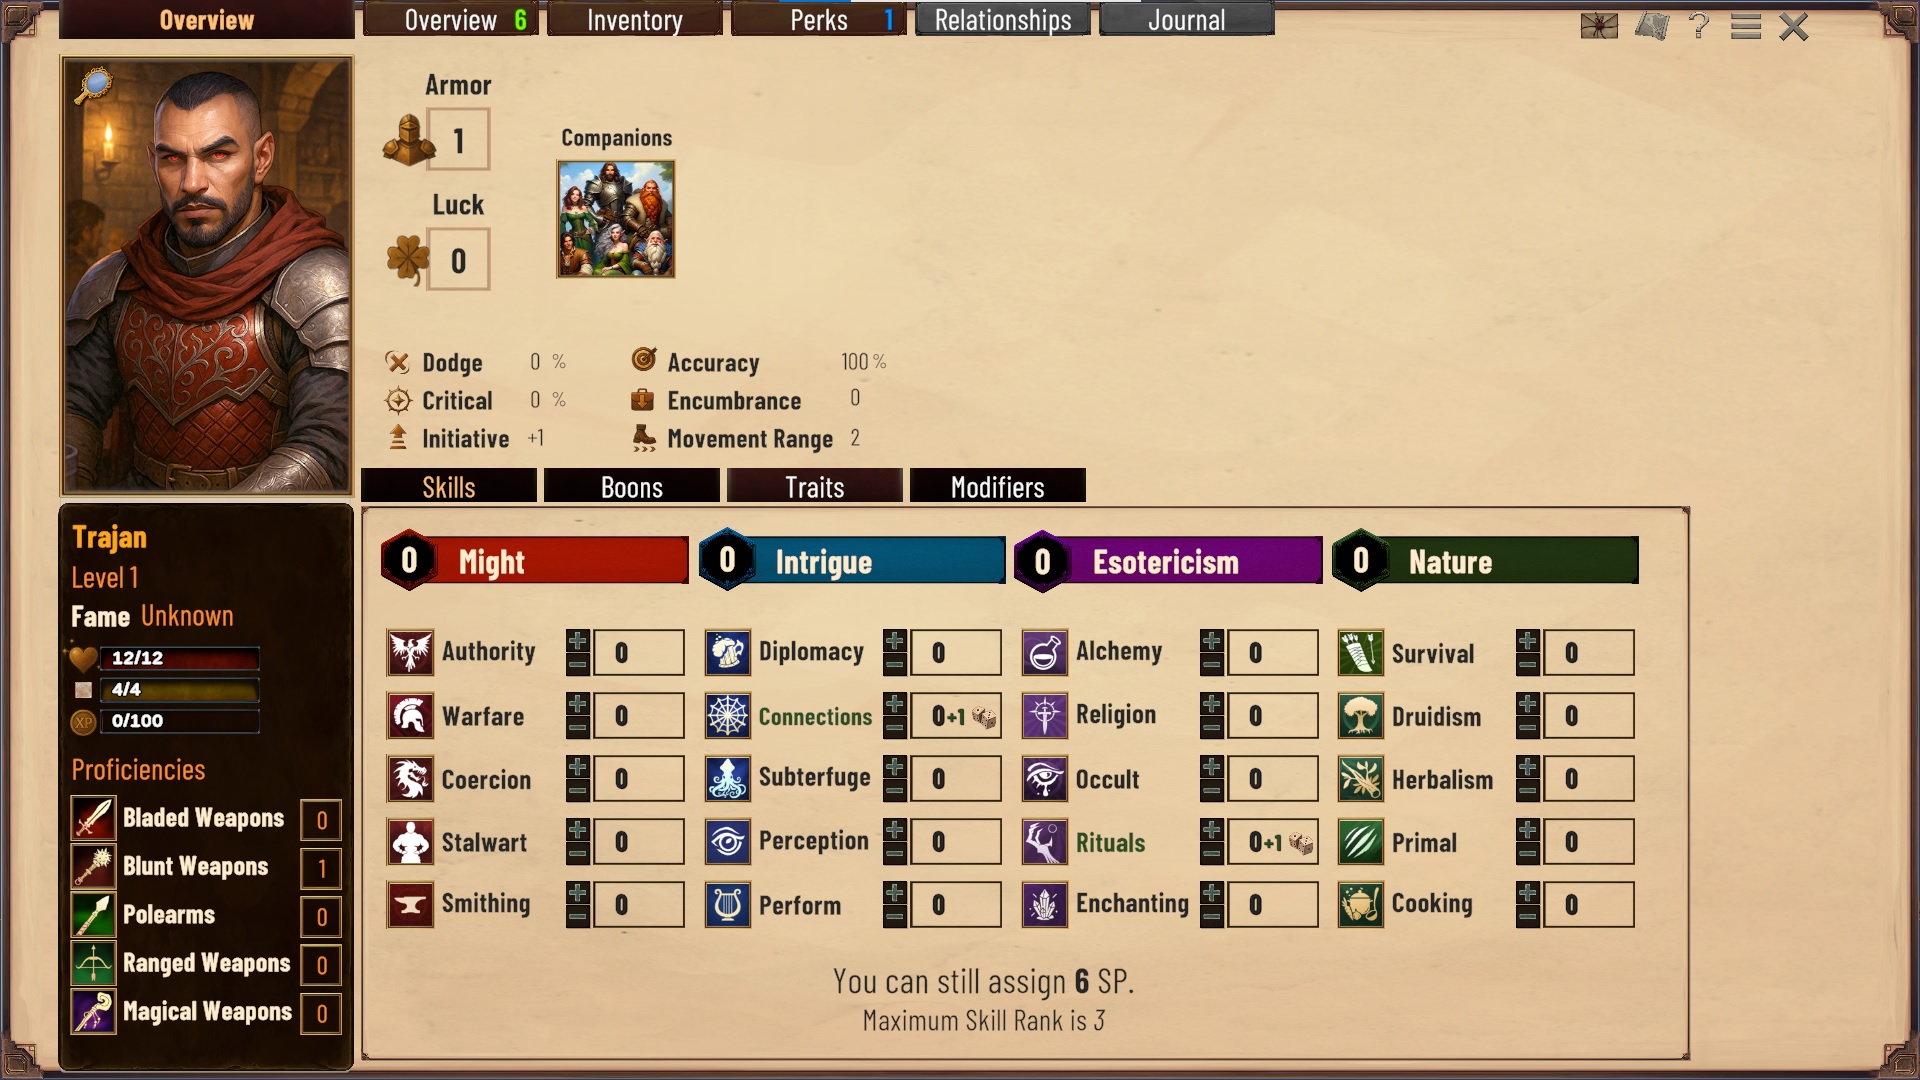Switch to the Boons subtab
Viewport: 1920px width, 1080px height.
point(632,487)
